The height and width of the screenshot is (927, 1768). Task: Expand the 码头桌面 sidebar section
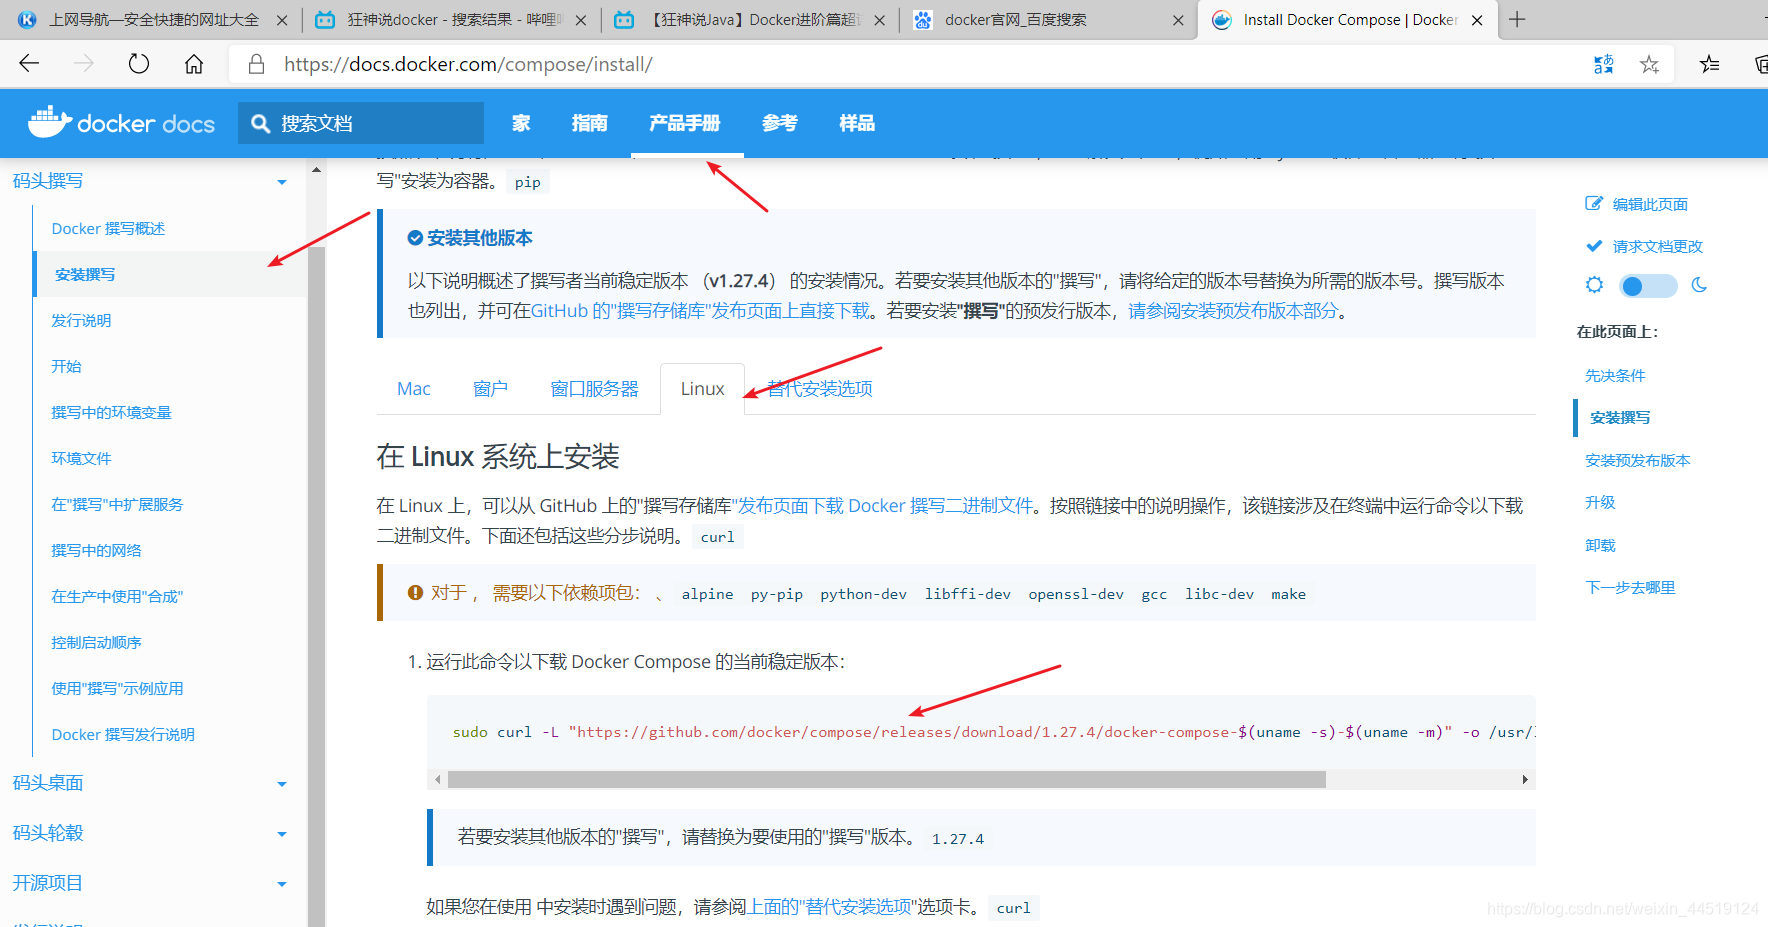pyautogui.click(x=282, y=784)
